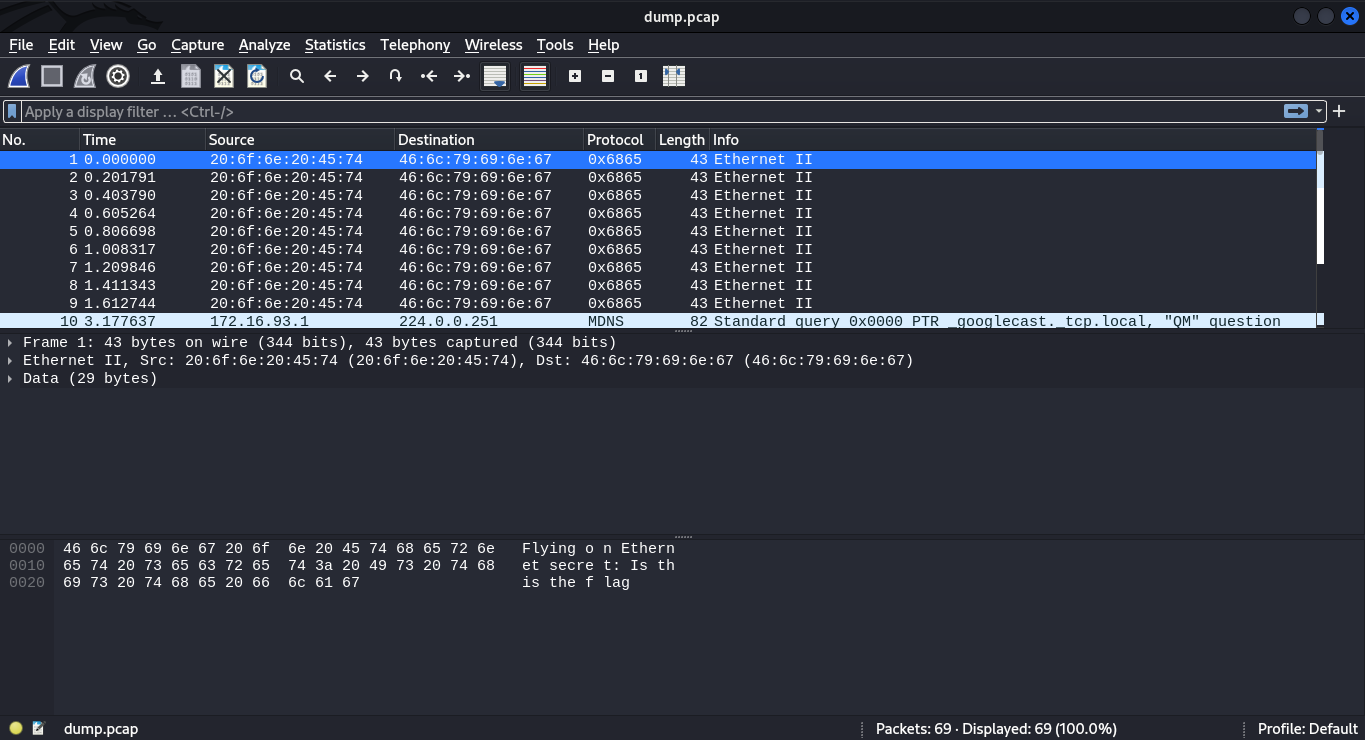Save this capture file icon
Viewport: 1365px width, 740px height.
click(191, 76)
